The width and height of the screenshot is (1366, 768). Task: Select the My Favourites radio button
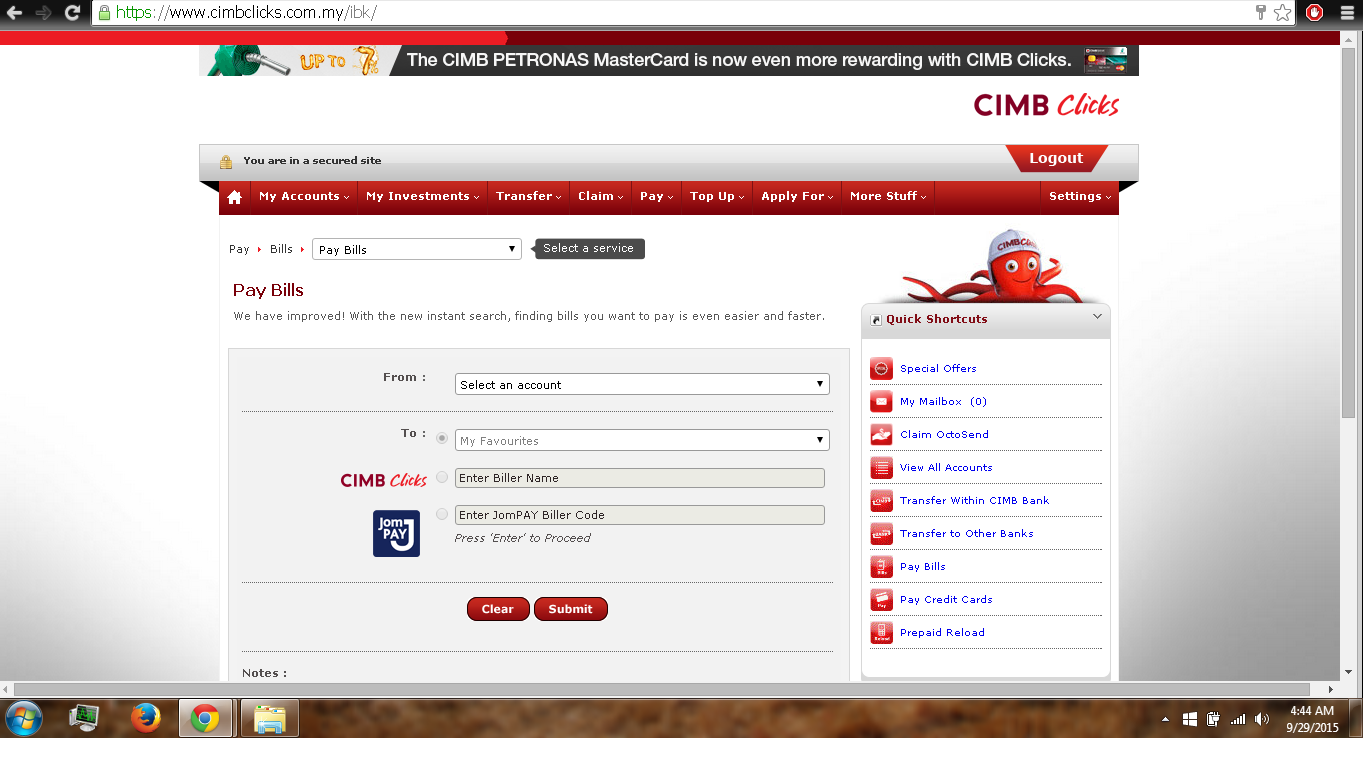tap(442, 438)
